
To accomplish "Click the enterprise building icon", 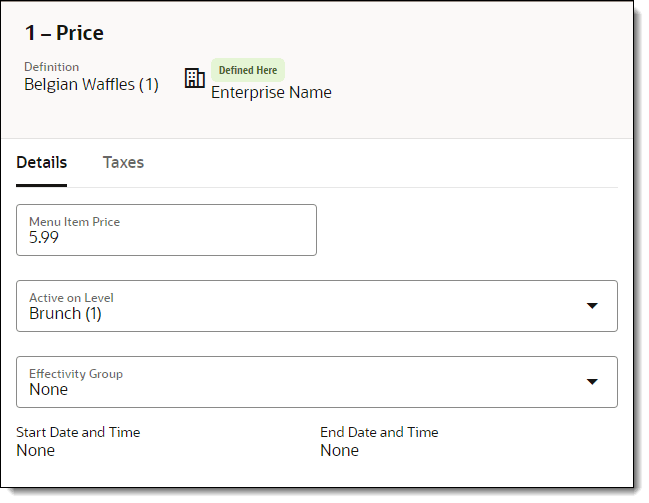I will click(x=195, y=79).
